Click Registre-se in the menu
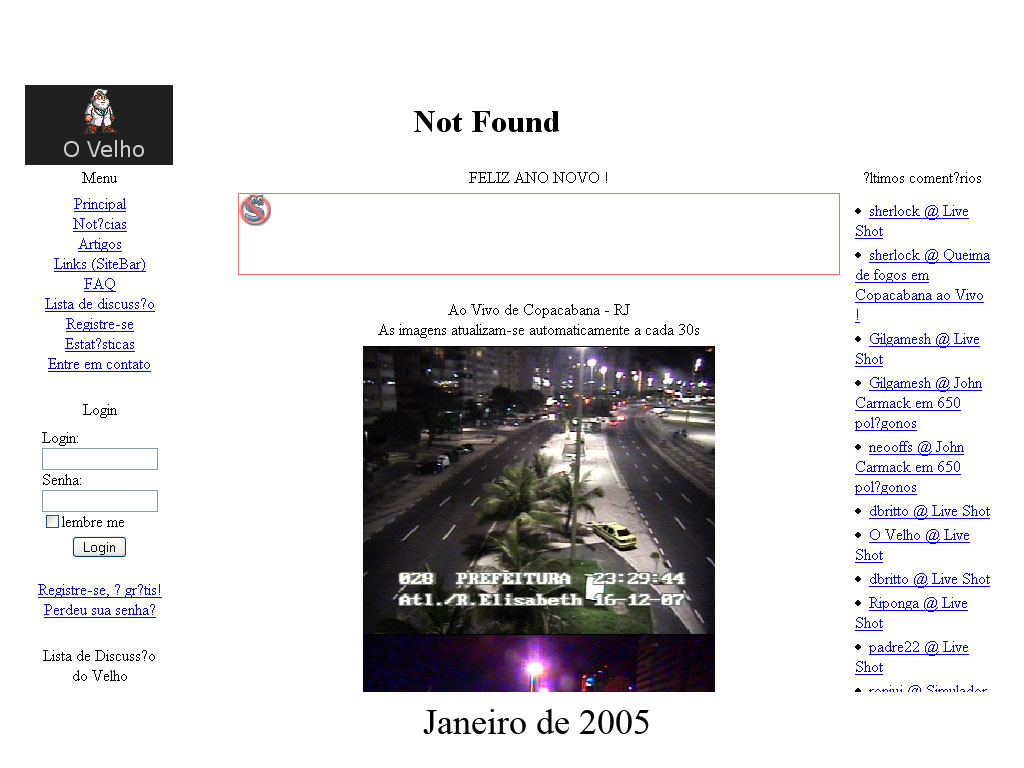 click(100, 324)
